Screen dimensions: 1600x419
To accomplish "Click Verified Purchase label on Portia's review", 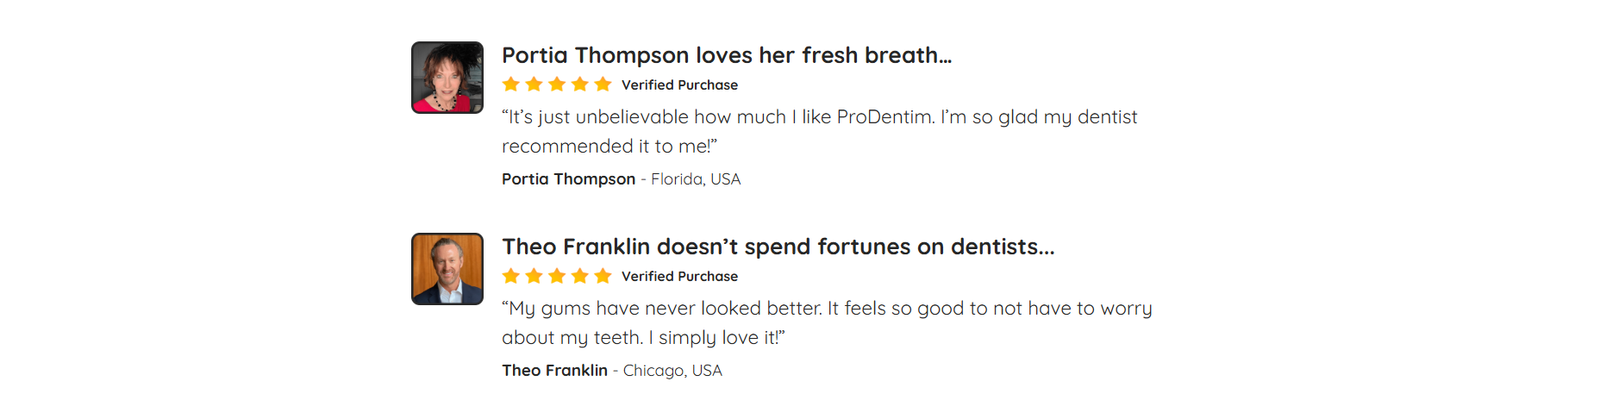I will click(679, 85).
